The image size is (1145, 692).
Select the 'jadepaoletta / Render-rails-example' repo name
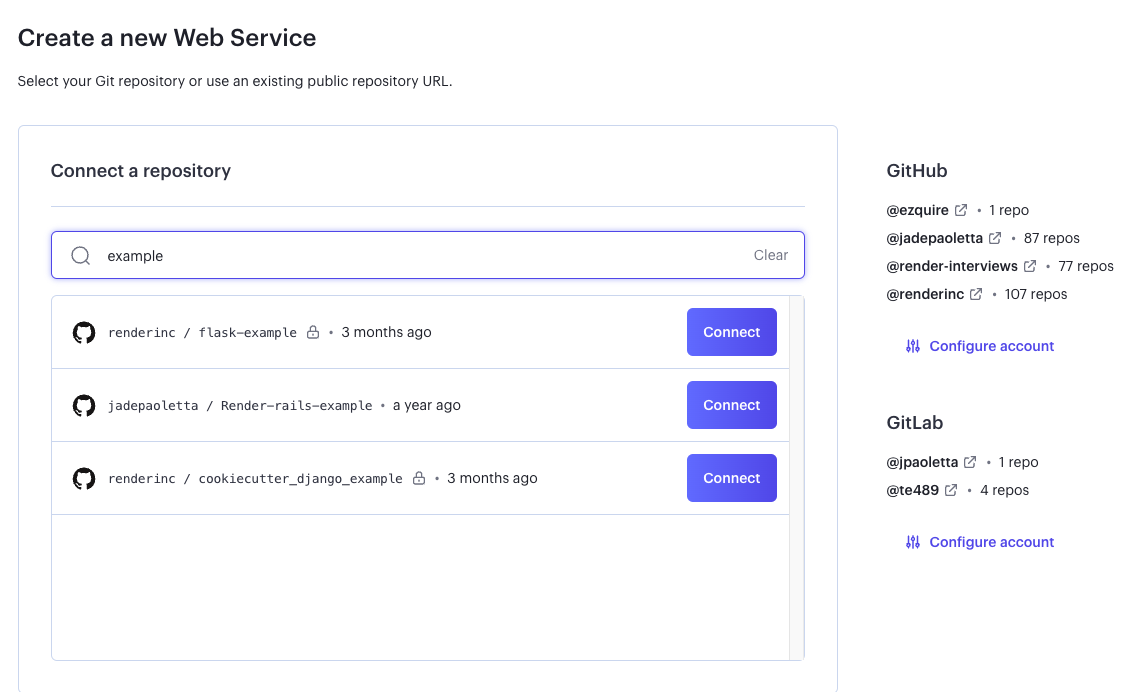coord(240,405)
